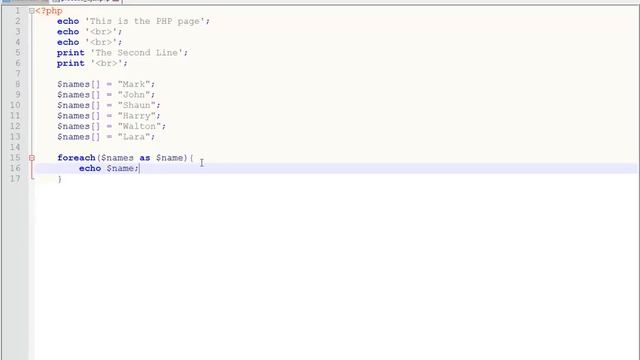
Task: Click 'The Second Line' string on line 5
Action: pos(136,53)
